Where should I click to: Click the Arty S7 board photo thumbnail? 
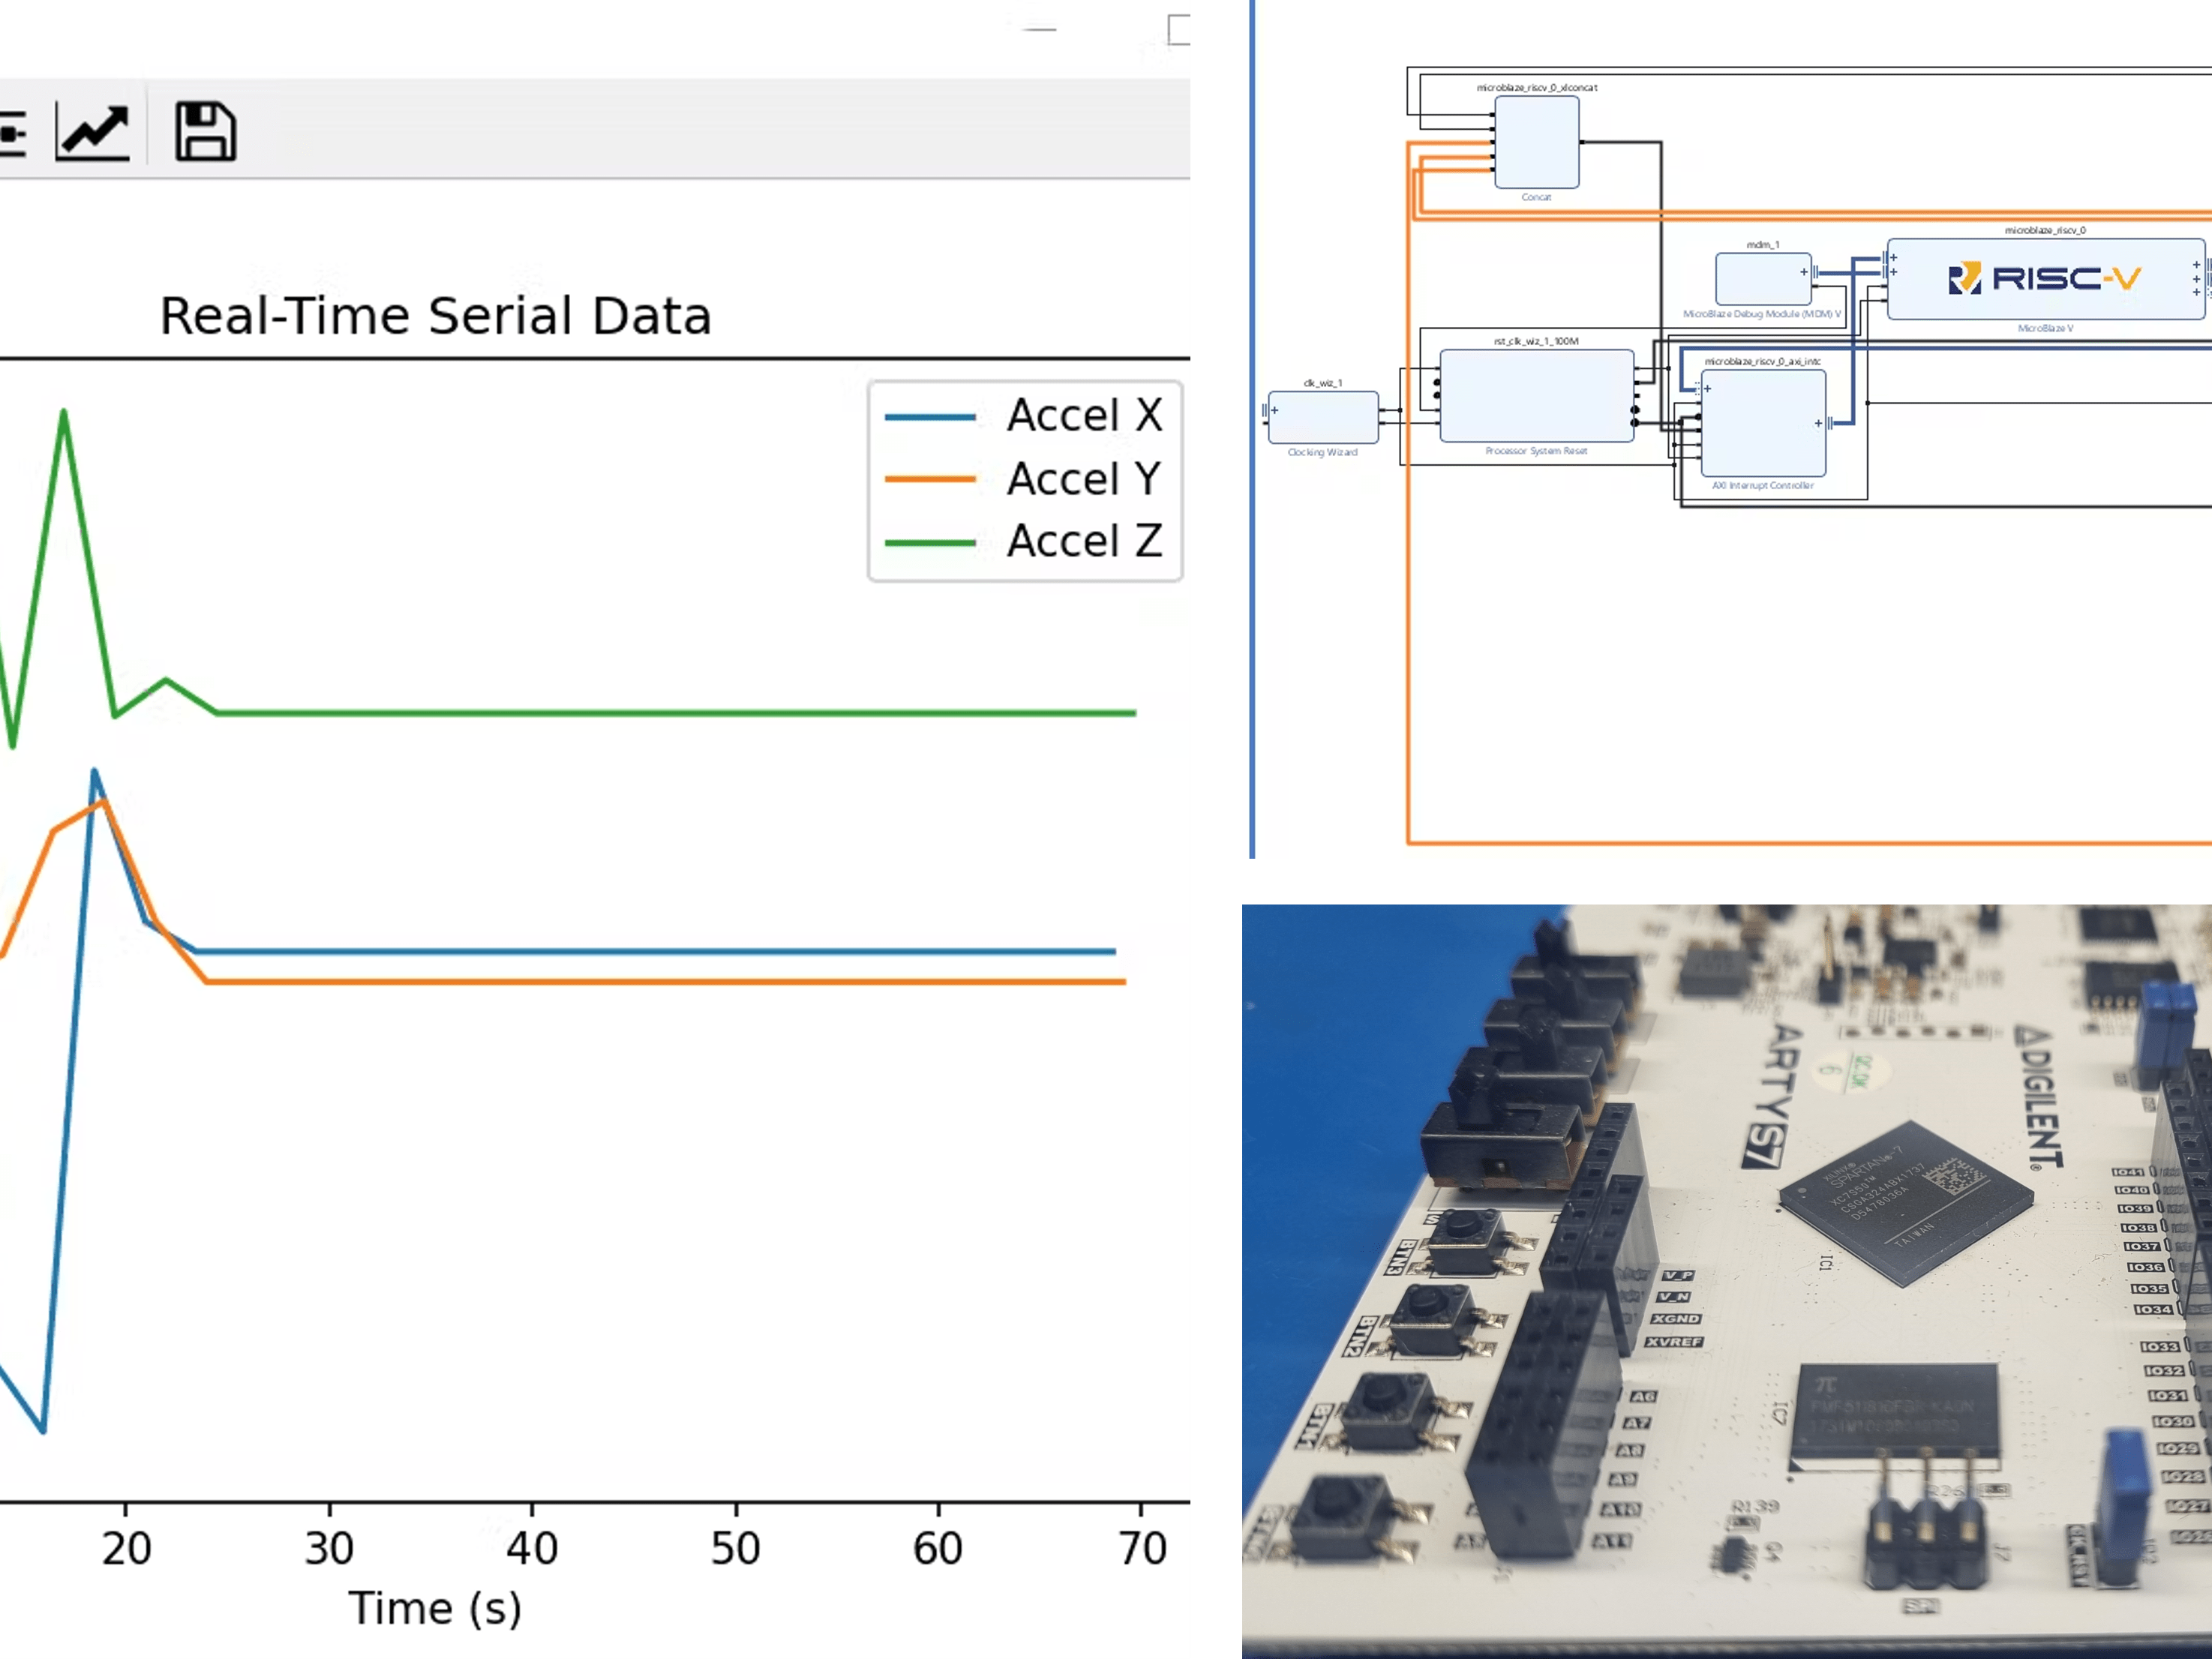(x=1726, y=1280)
